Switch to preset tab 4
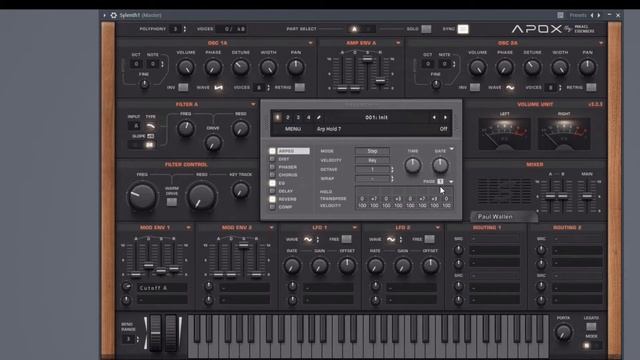 click(309, 118)
